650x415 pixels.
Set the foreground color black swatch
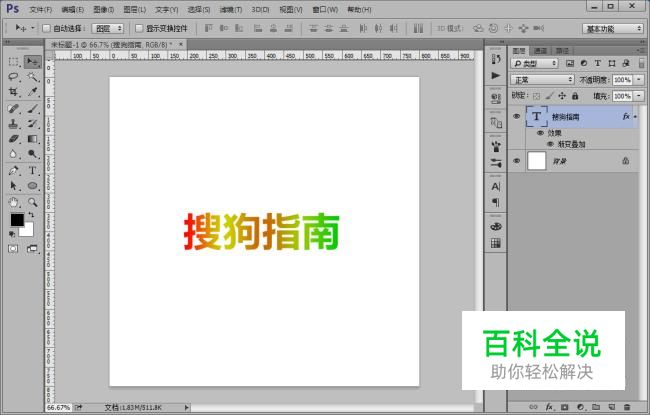pos(17,220)
